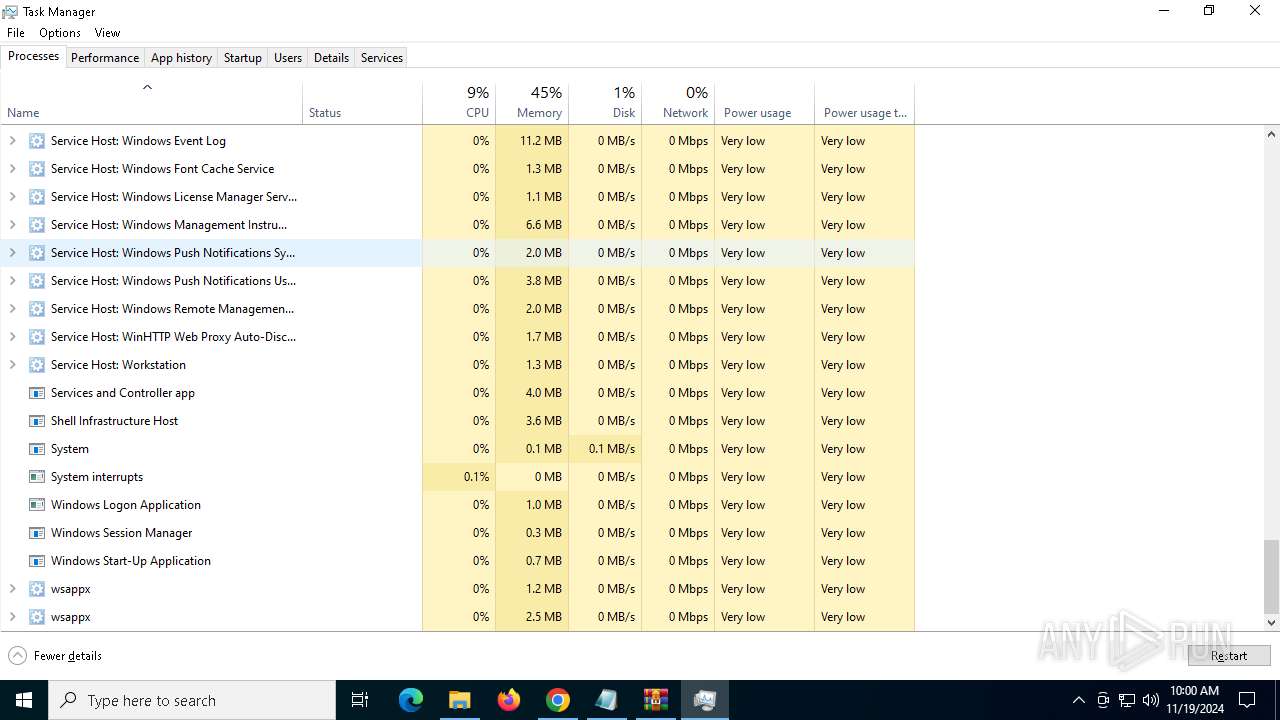1280x720 pixels.
Task: Open the notification center icon
Action: [1247, 700]
